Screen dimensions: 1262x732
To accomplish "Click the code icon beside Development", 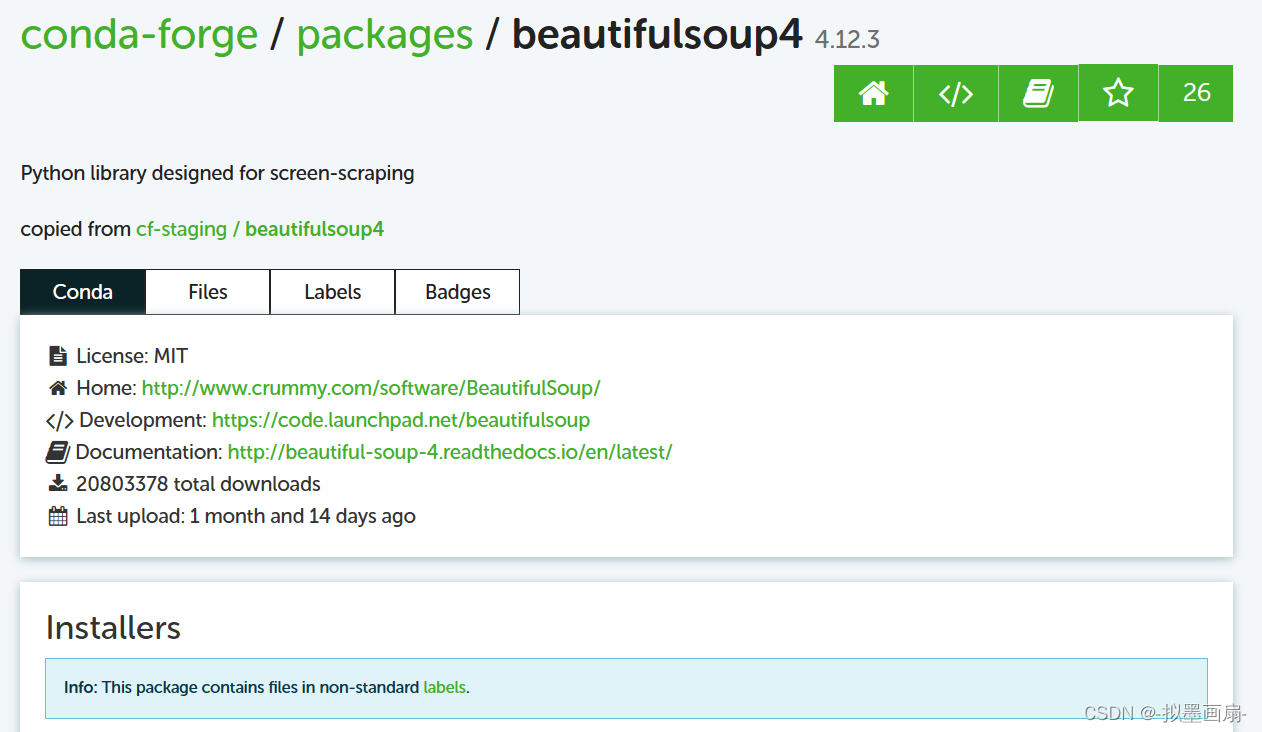I will coord(59,421).
